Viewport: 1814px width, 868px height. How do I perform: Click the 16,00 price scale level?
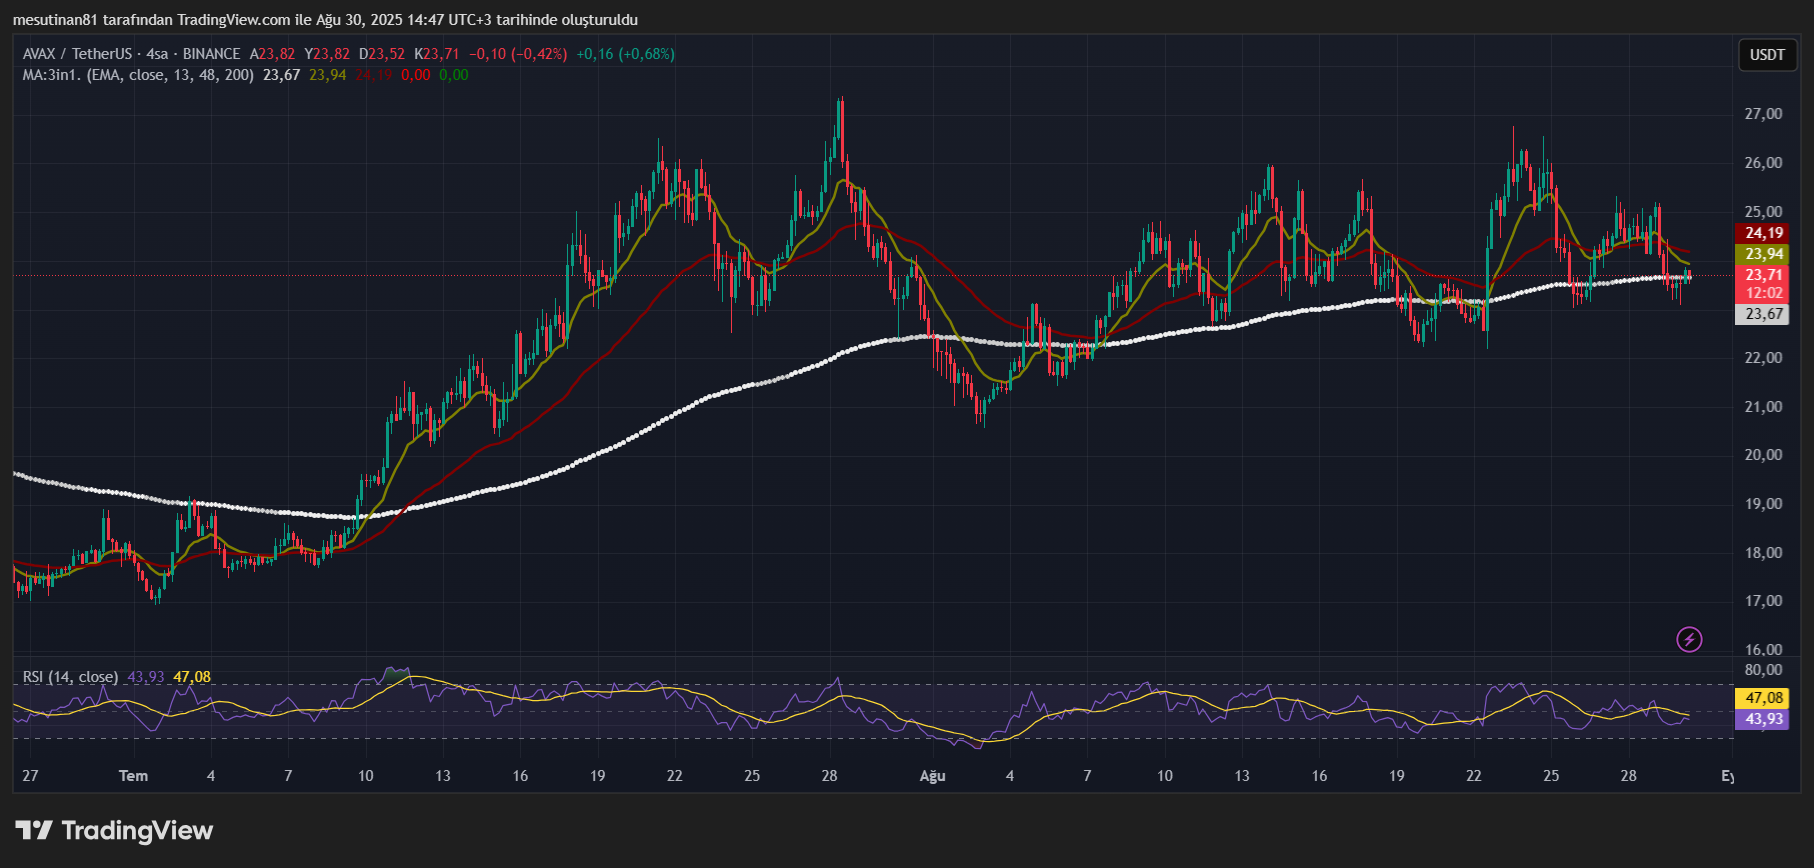point(1763,650)
